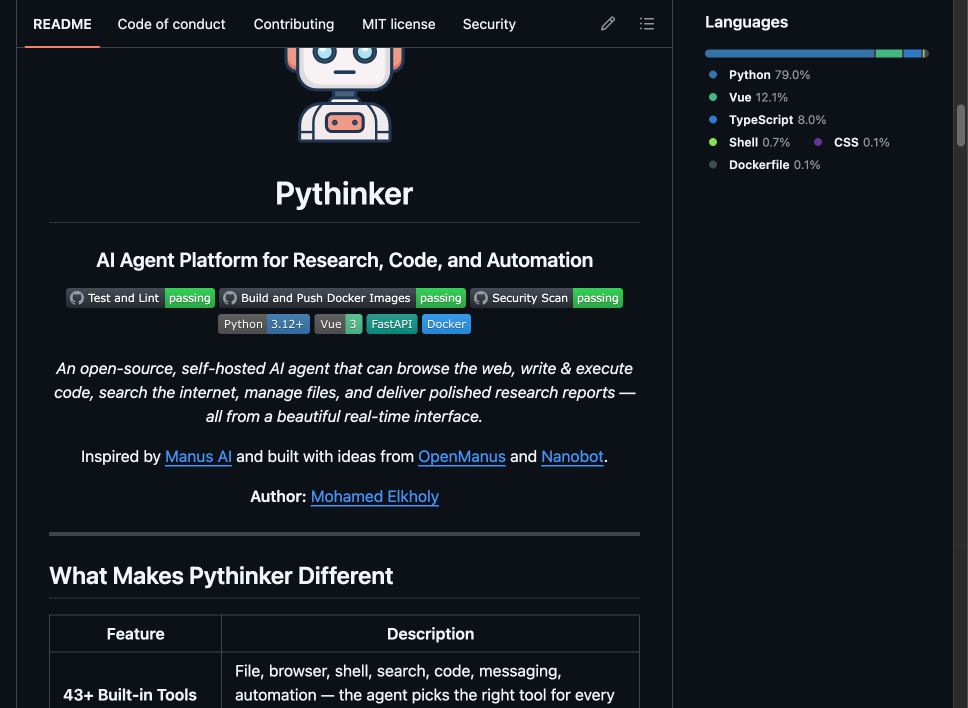Open the Security tab

point(489,23)
